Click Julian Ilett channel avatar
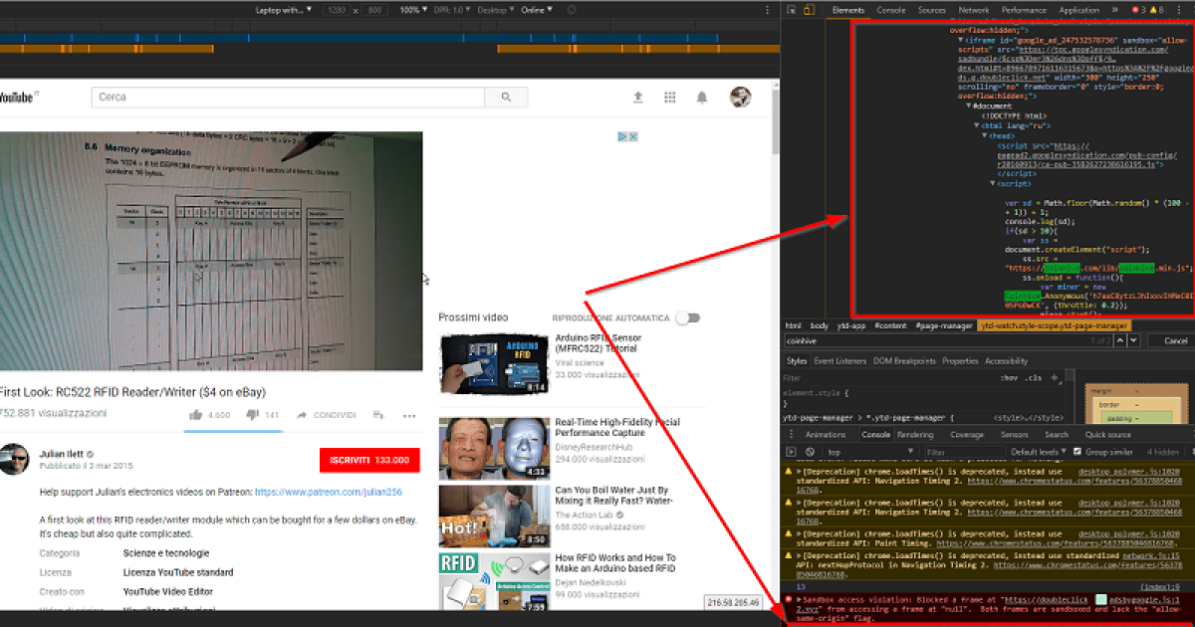Screen dimensions: 1195x627 pos(14,459)
